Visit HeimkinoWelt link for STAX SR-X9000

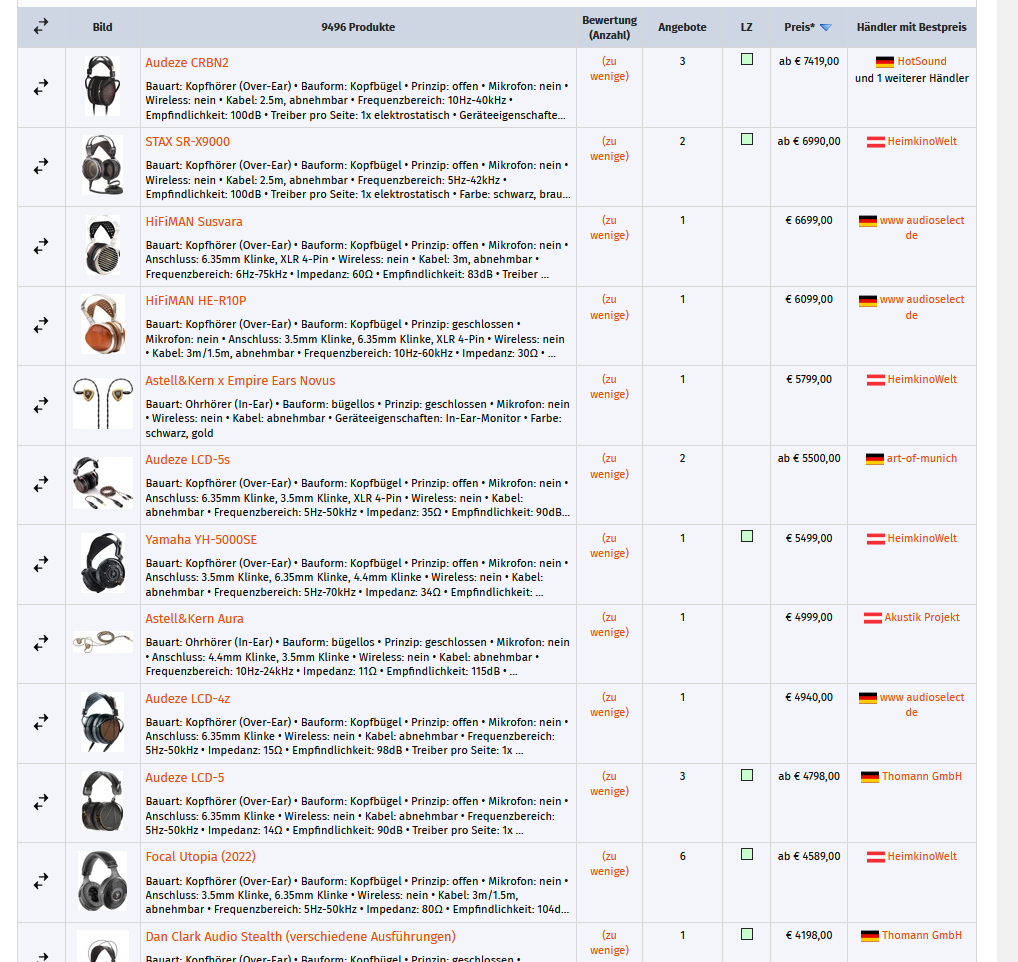tap(922, 142)
